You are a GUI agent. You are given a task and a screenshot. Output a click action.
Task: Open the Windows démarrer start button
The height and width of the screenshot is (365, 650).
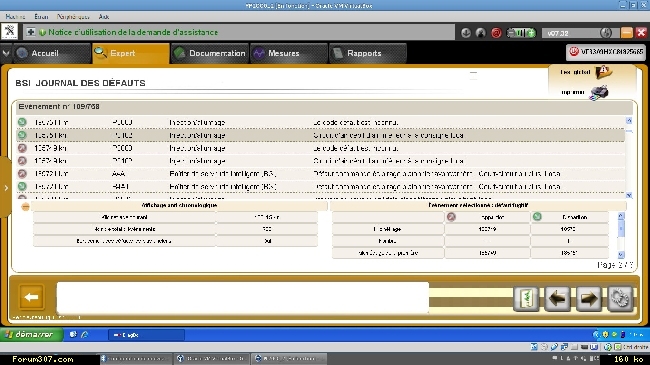click(32, 334)
